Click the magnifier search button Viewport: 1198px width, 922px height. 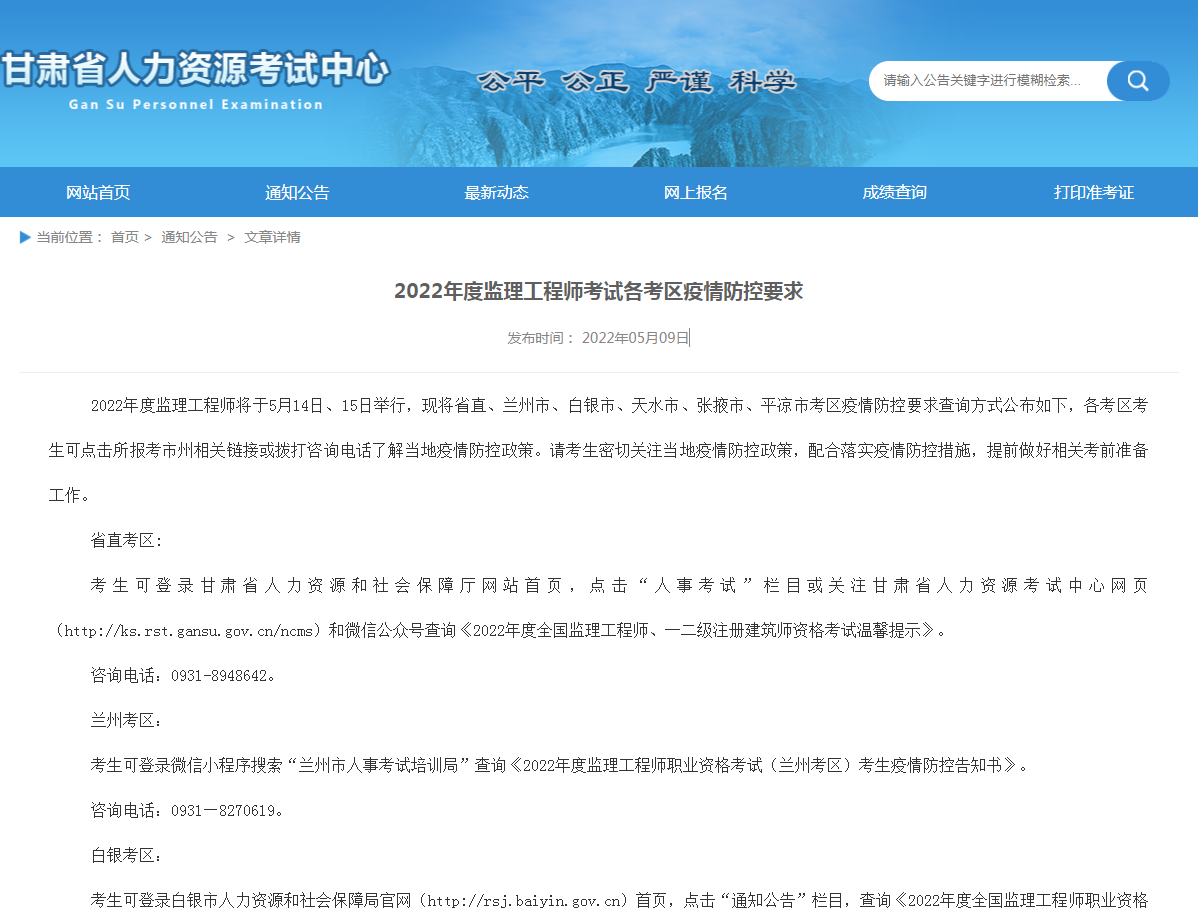1137,81
